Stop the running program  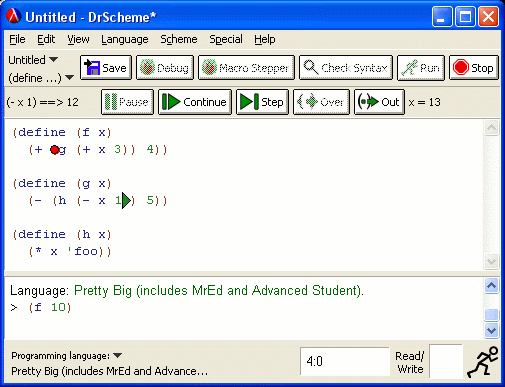pyautogui.click(x=474, y=68)
